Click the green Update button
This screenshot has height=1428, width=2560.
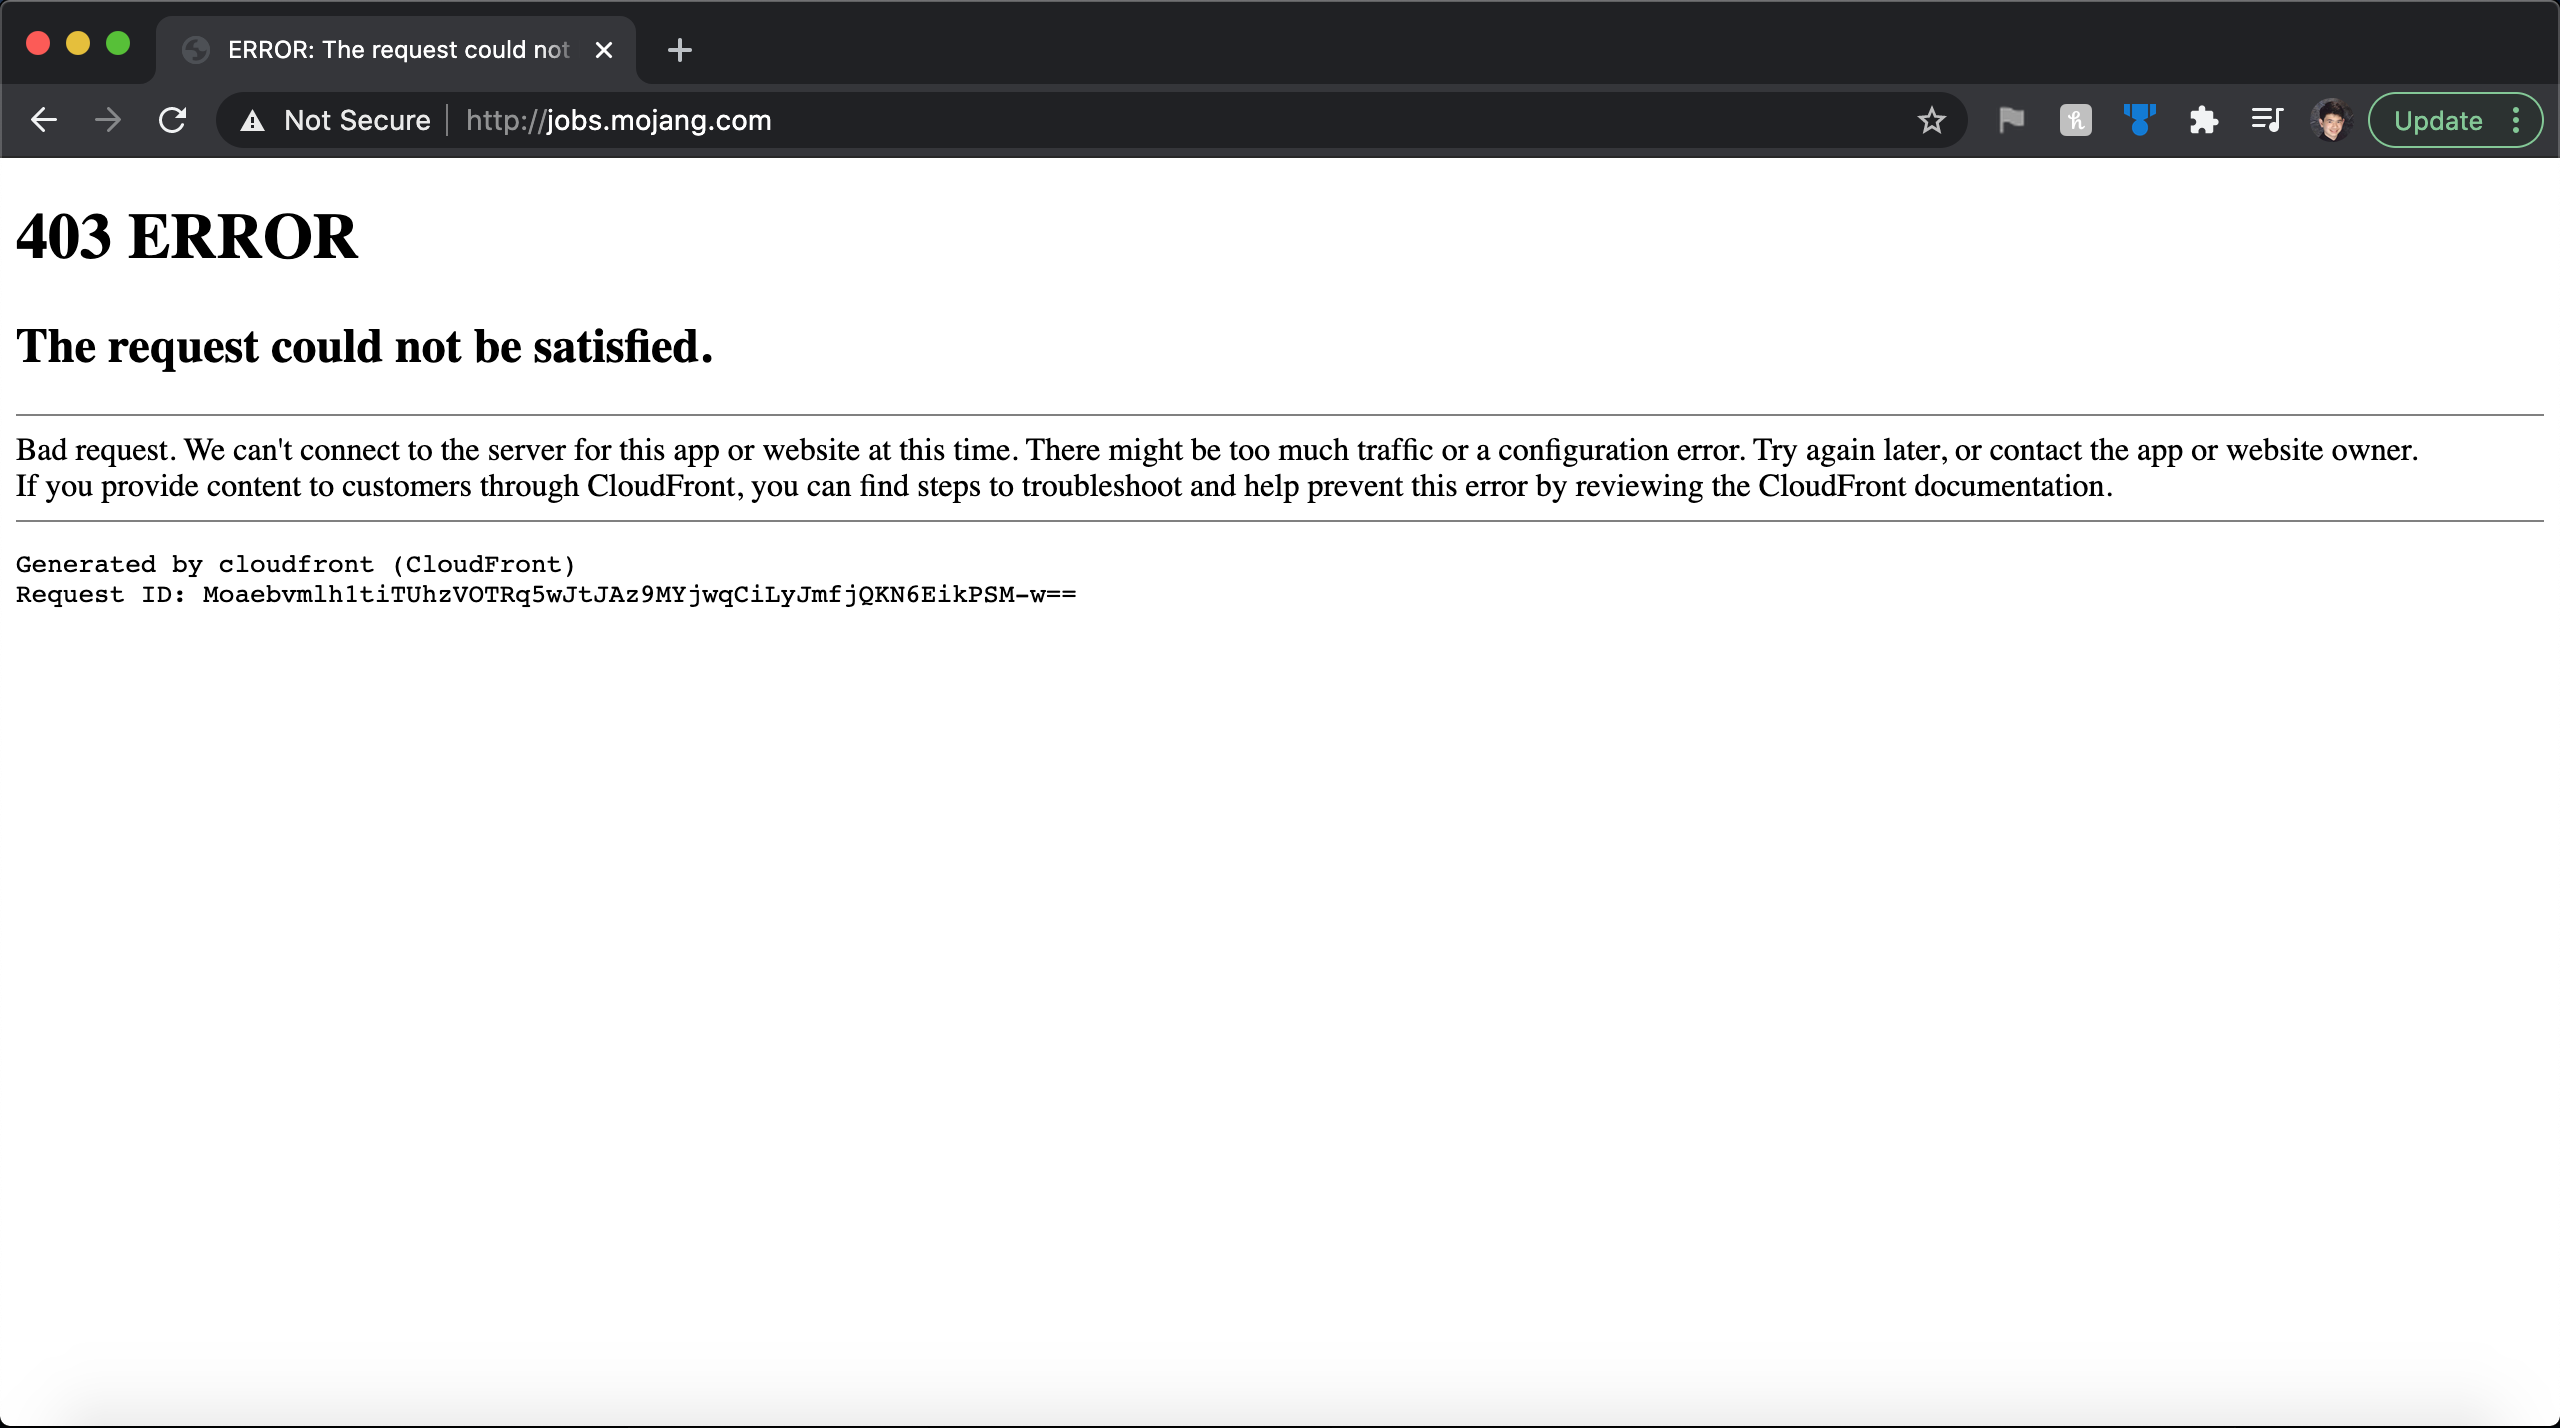tap(2438, 120)
